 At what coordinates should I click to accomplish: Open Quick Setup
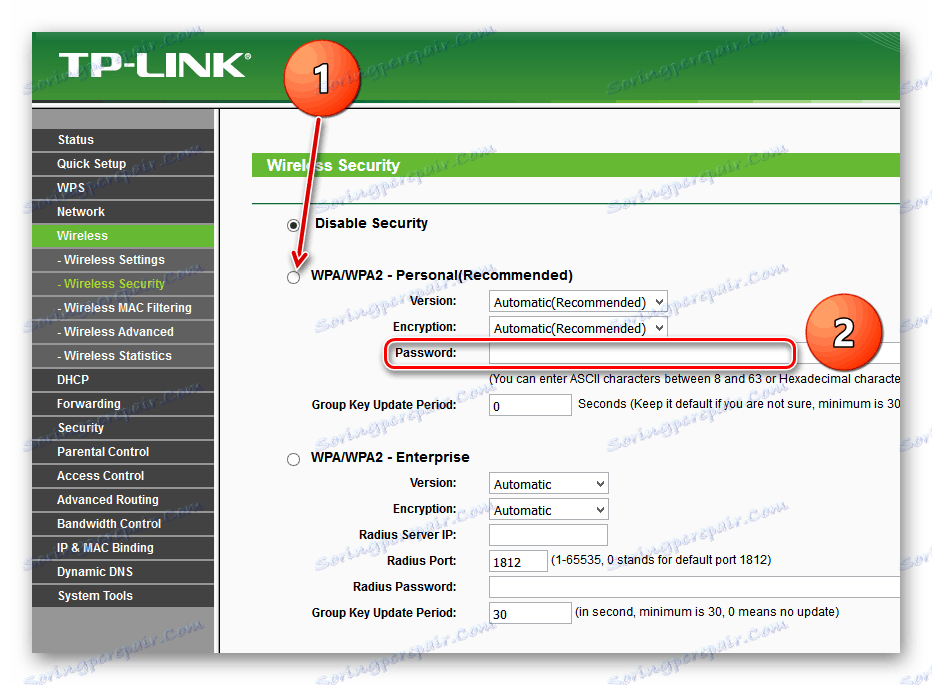(91, 163)
